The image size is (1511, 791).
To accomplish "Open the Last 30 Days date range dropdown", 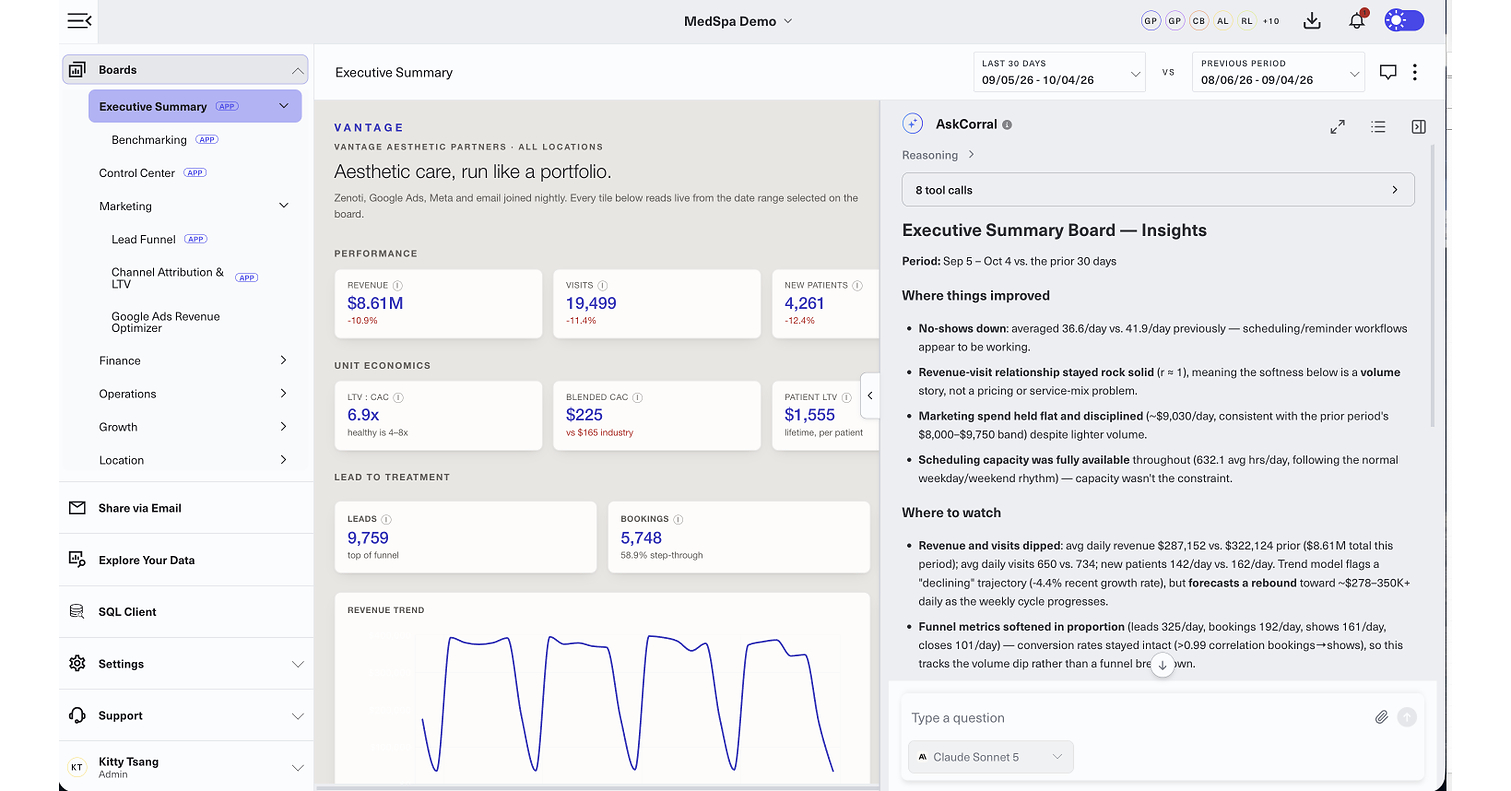I will tap(1060, 72).
